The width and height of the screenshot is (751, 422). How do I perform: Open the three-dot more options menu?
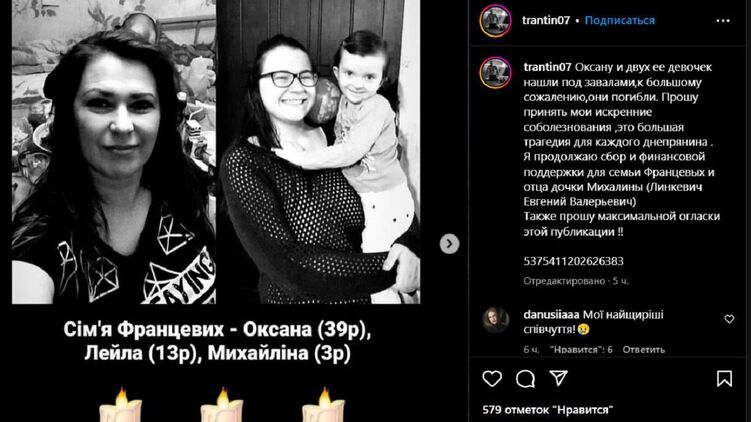723,21
